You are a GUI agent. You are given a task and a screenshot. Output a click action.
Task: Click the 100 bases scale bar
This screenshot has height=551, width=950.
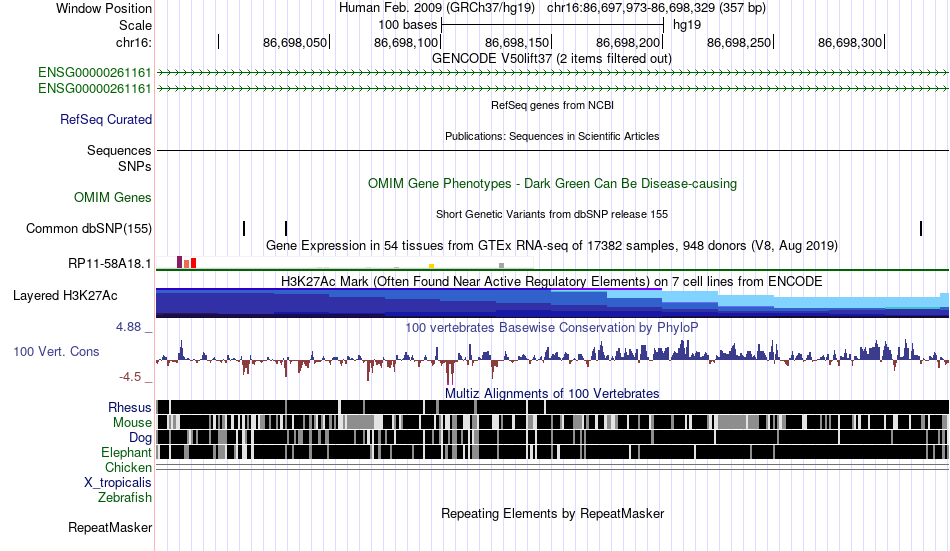553,25
